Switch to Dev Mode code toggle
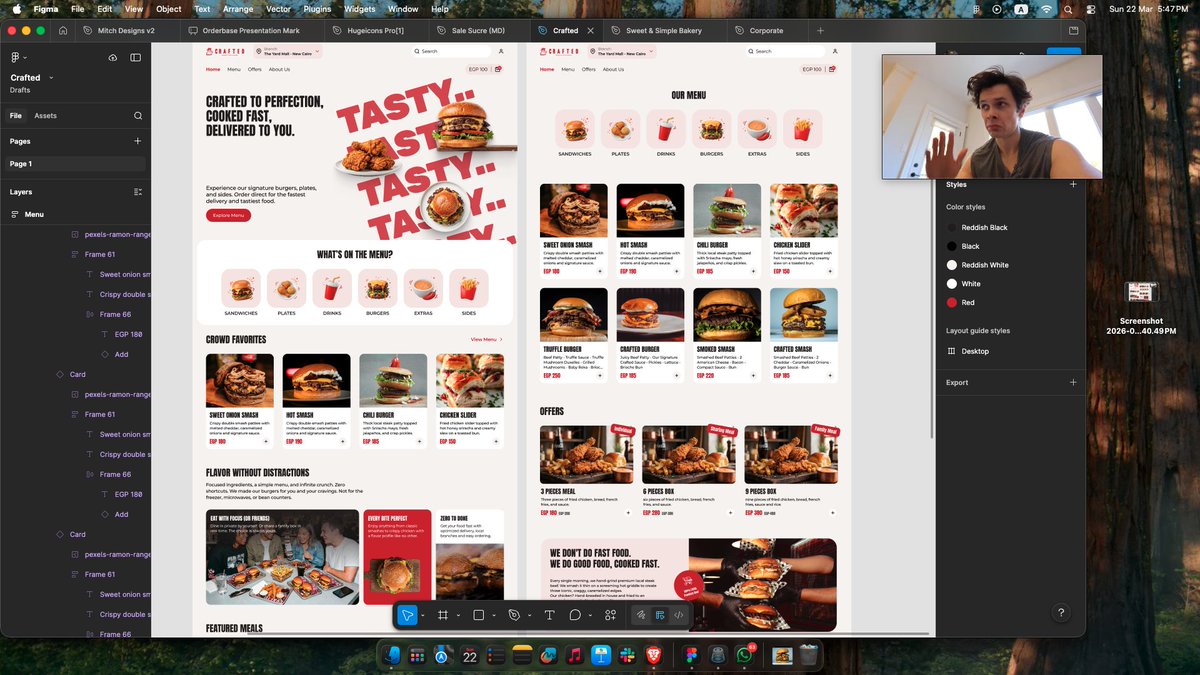1200x675 pixels. (679, 615)
